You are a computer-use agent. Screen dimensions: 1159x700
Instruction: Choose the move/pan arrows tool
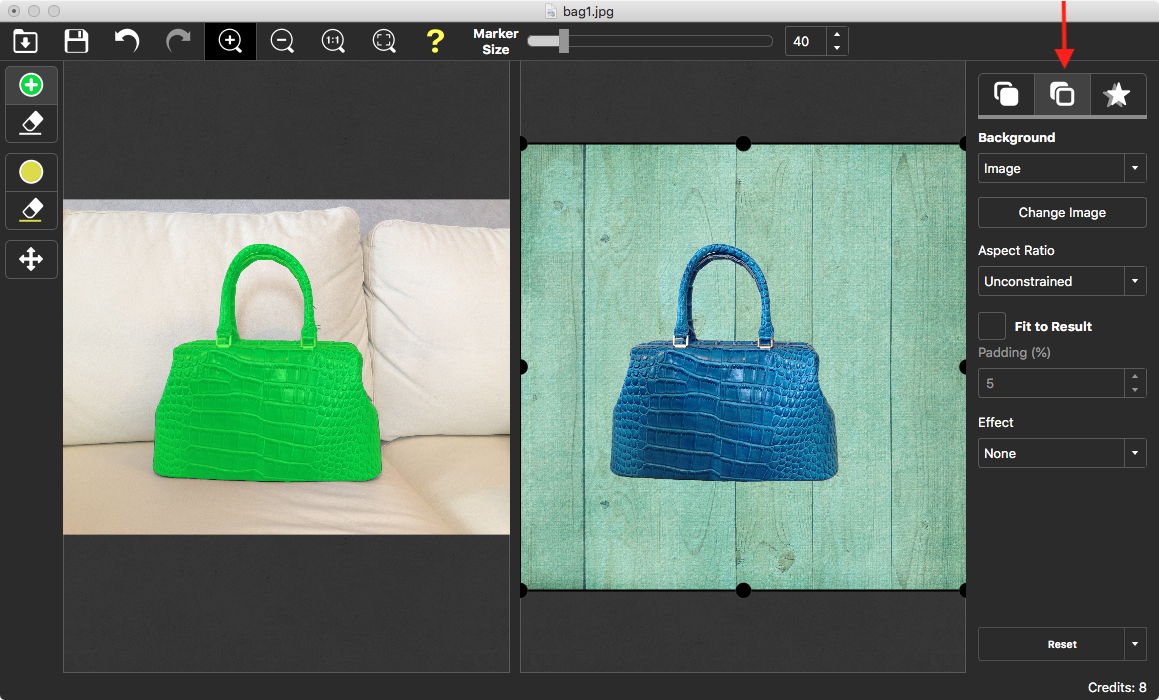(32, 260)
